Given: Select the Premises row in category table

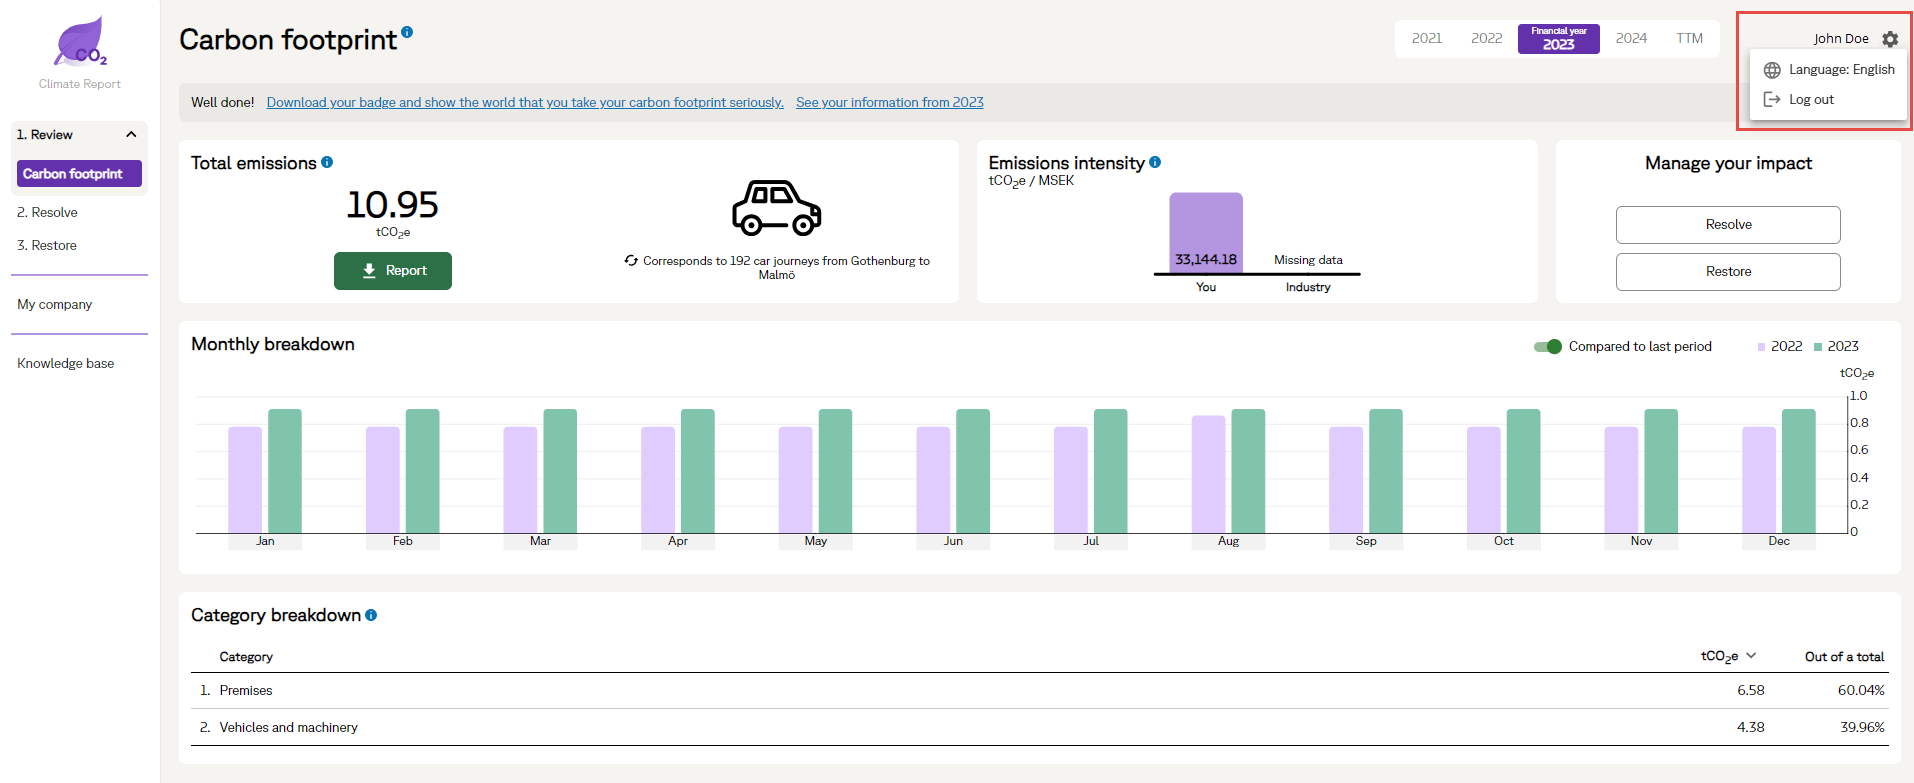Looking at the screenshot, I should click(246, 691).
